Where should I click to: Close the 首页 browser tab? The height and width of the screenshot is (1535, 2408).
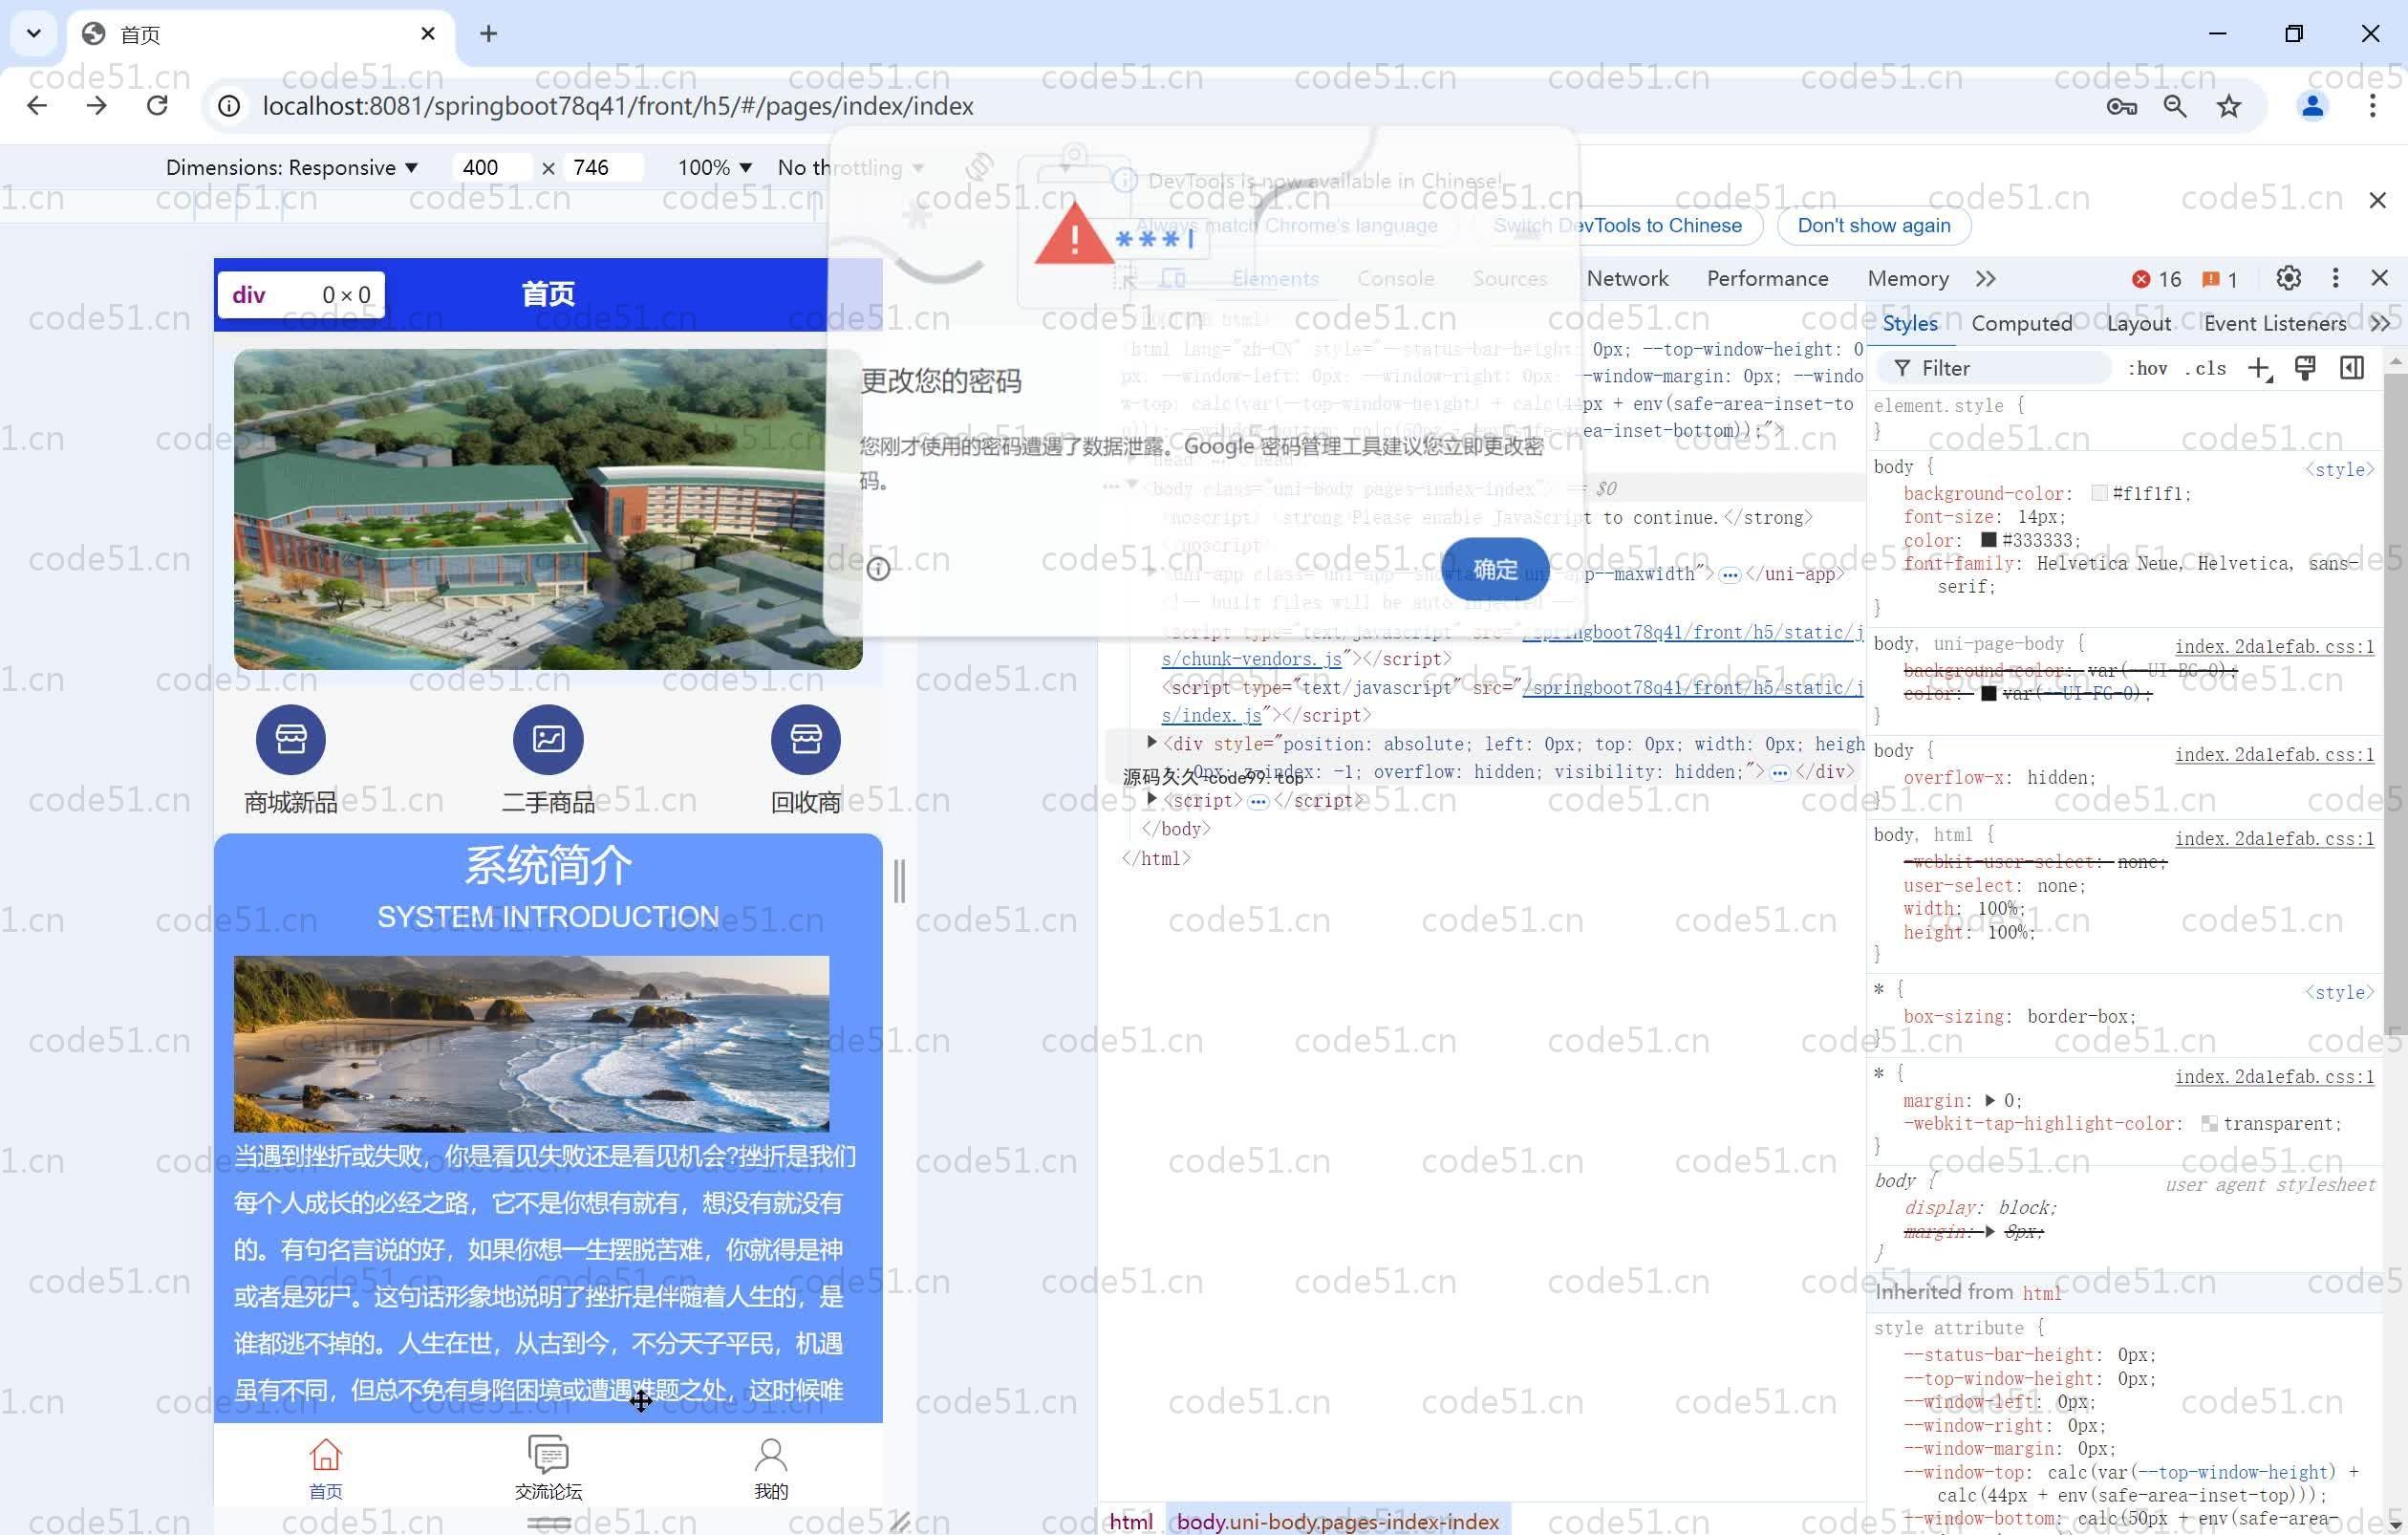[428, 34]
